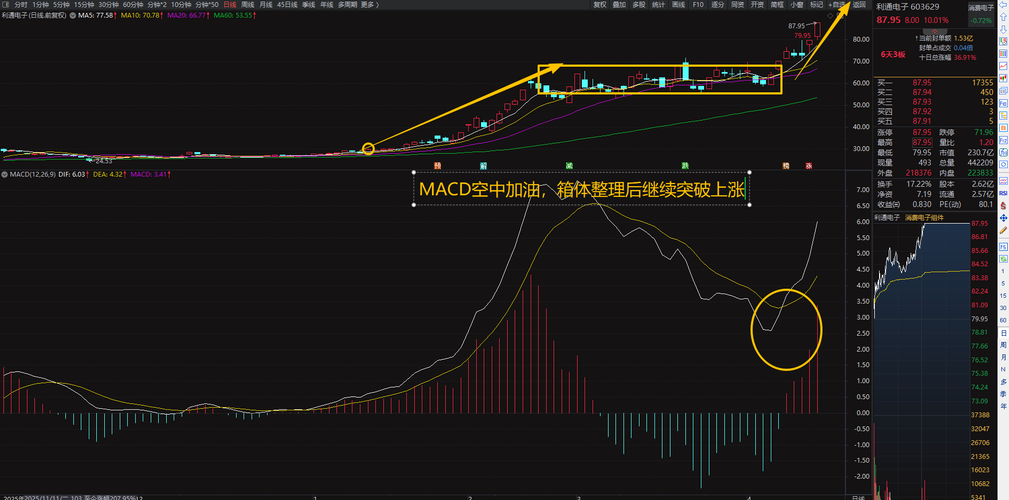This screenshot has width=1009, height=500.
Task: Switch to the 分时 intraday view
Action: pos(21,5)
